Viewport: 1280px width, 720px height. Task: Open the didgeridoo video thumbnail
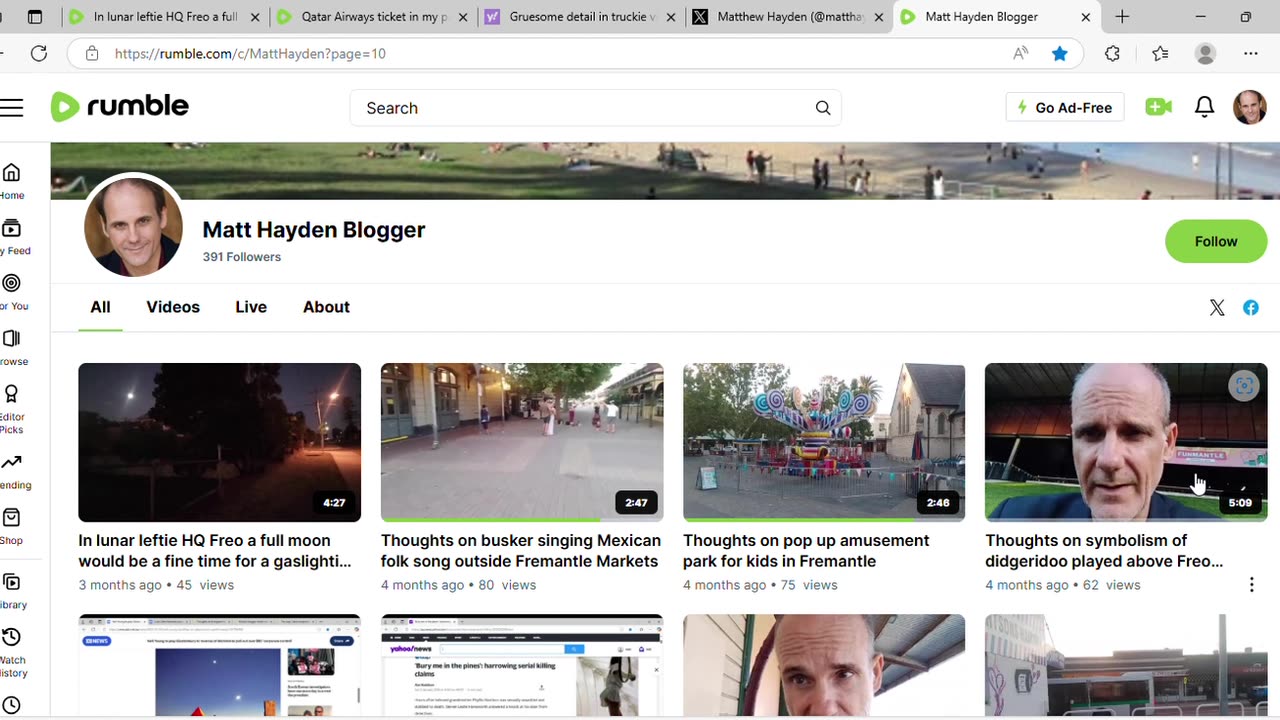(1126, 442)
